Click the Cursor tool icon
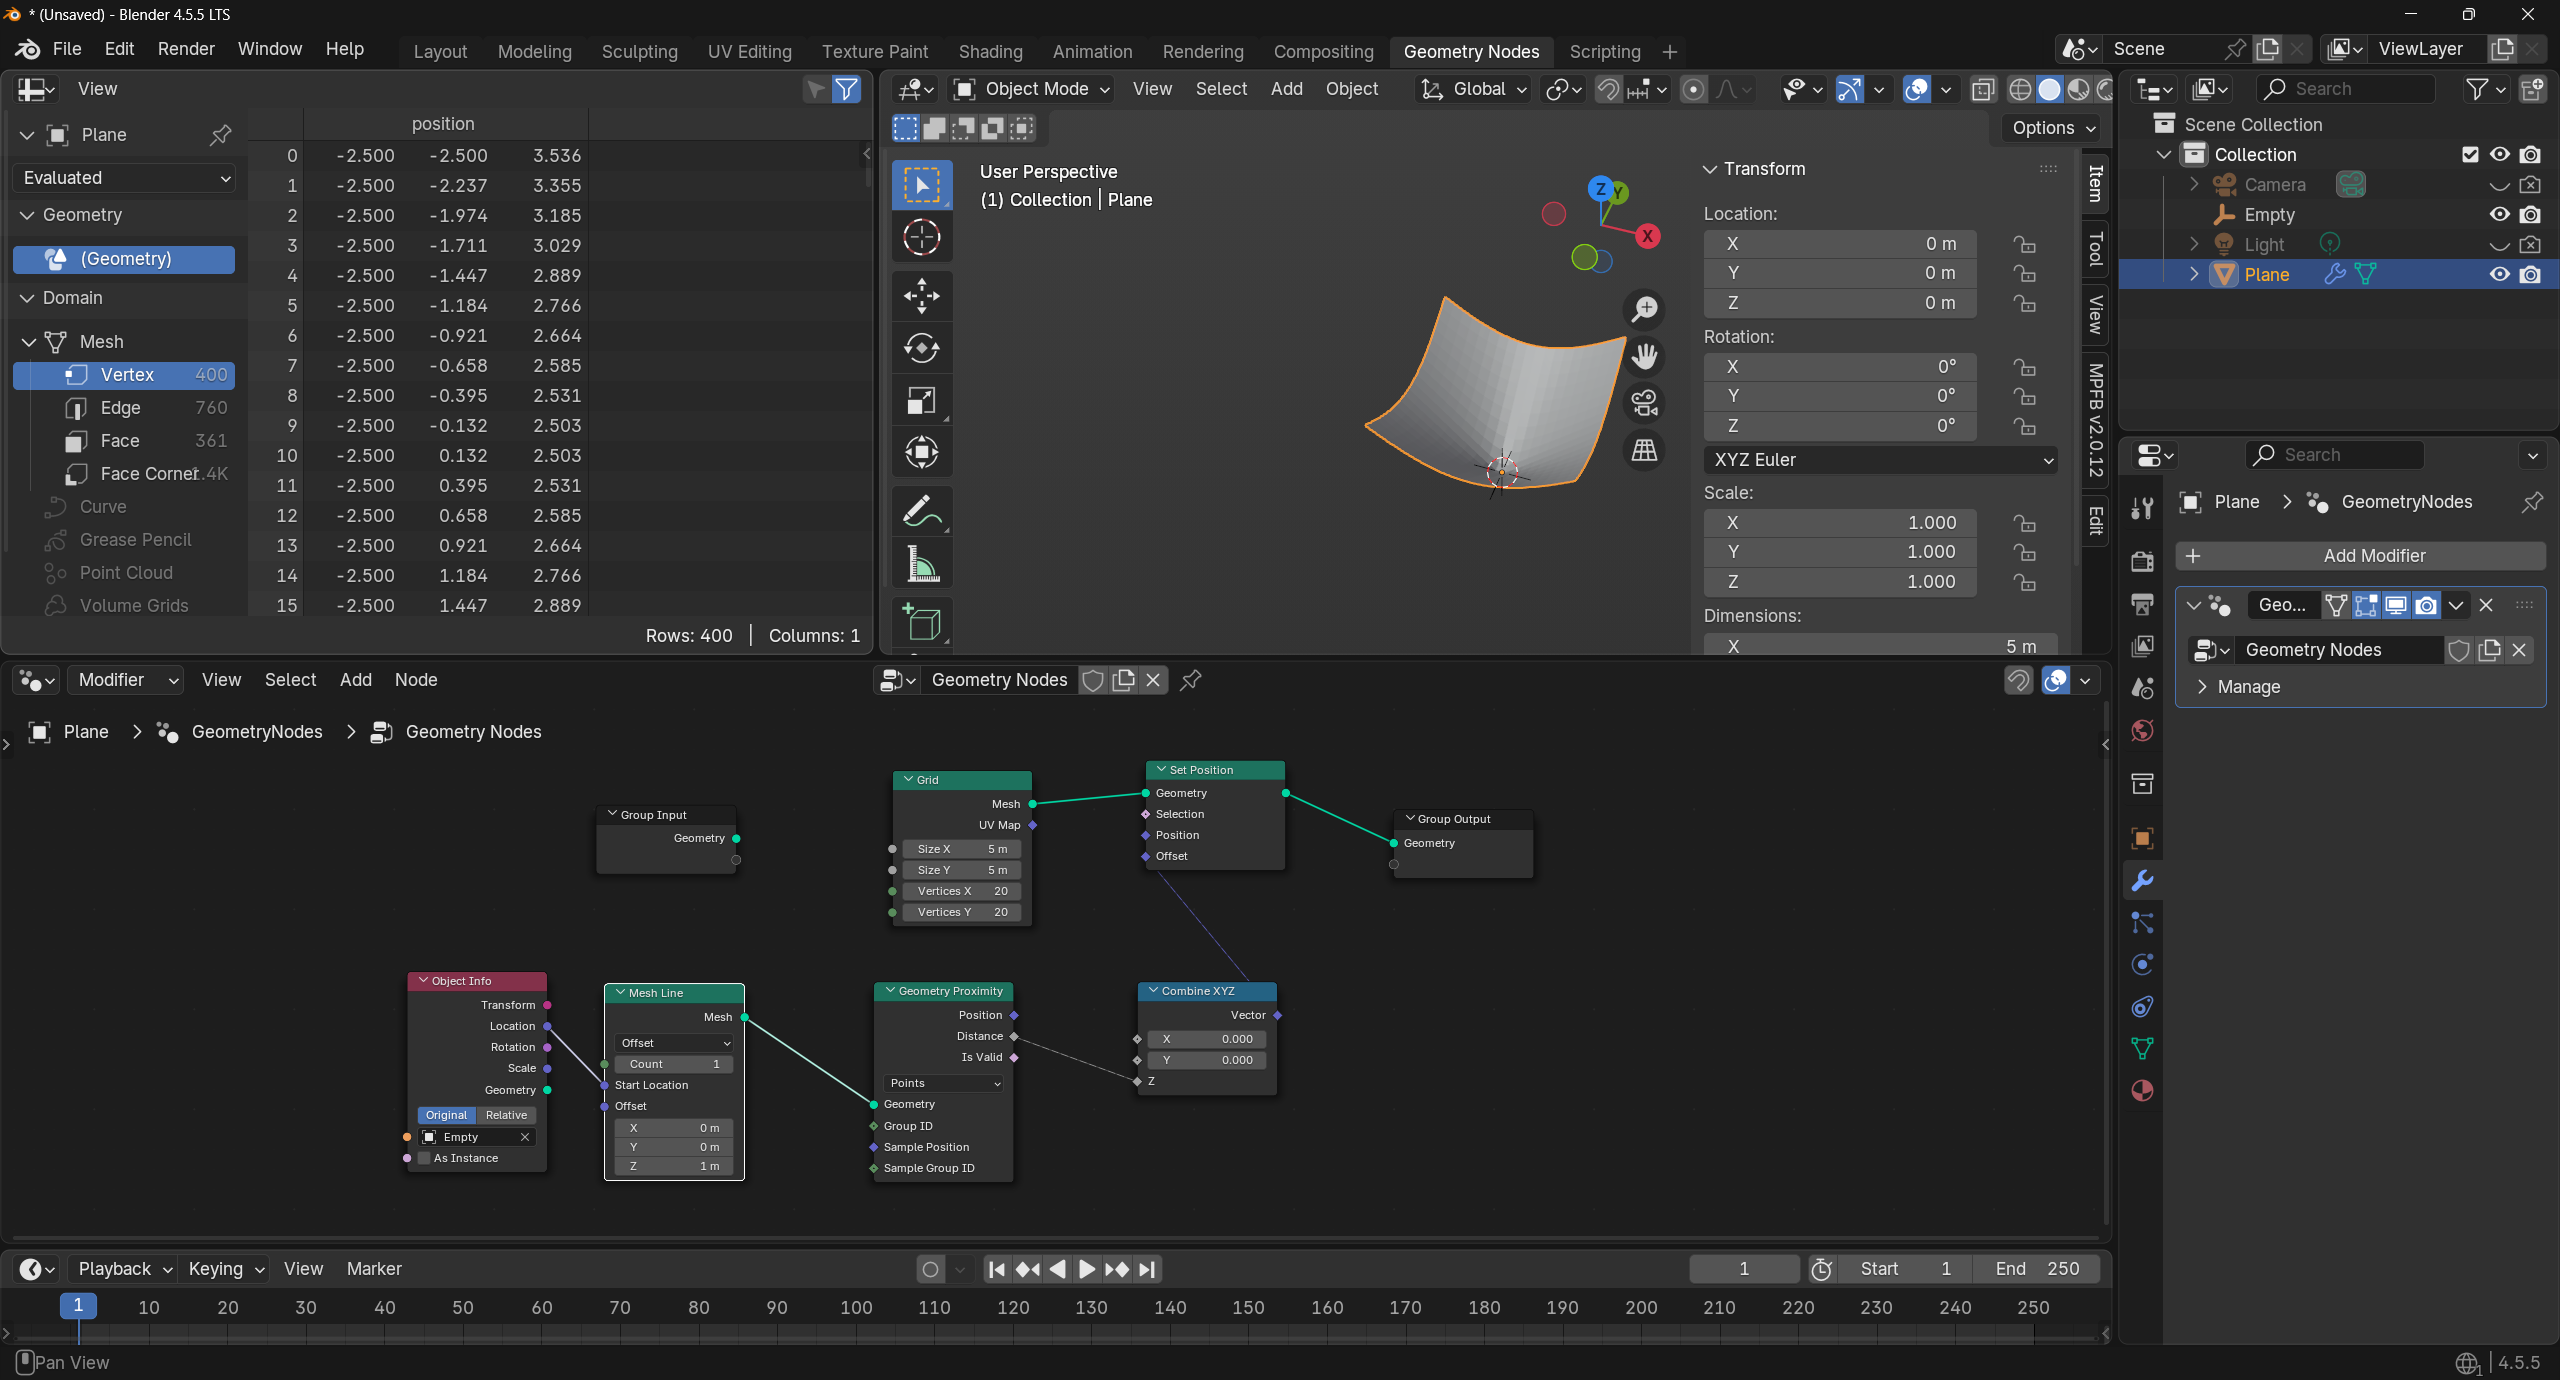Viewport: 2560px width, 1380px height. [921, 237]
